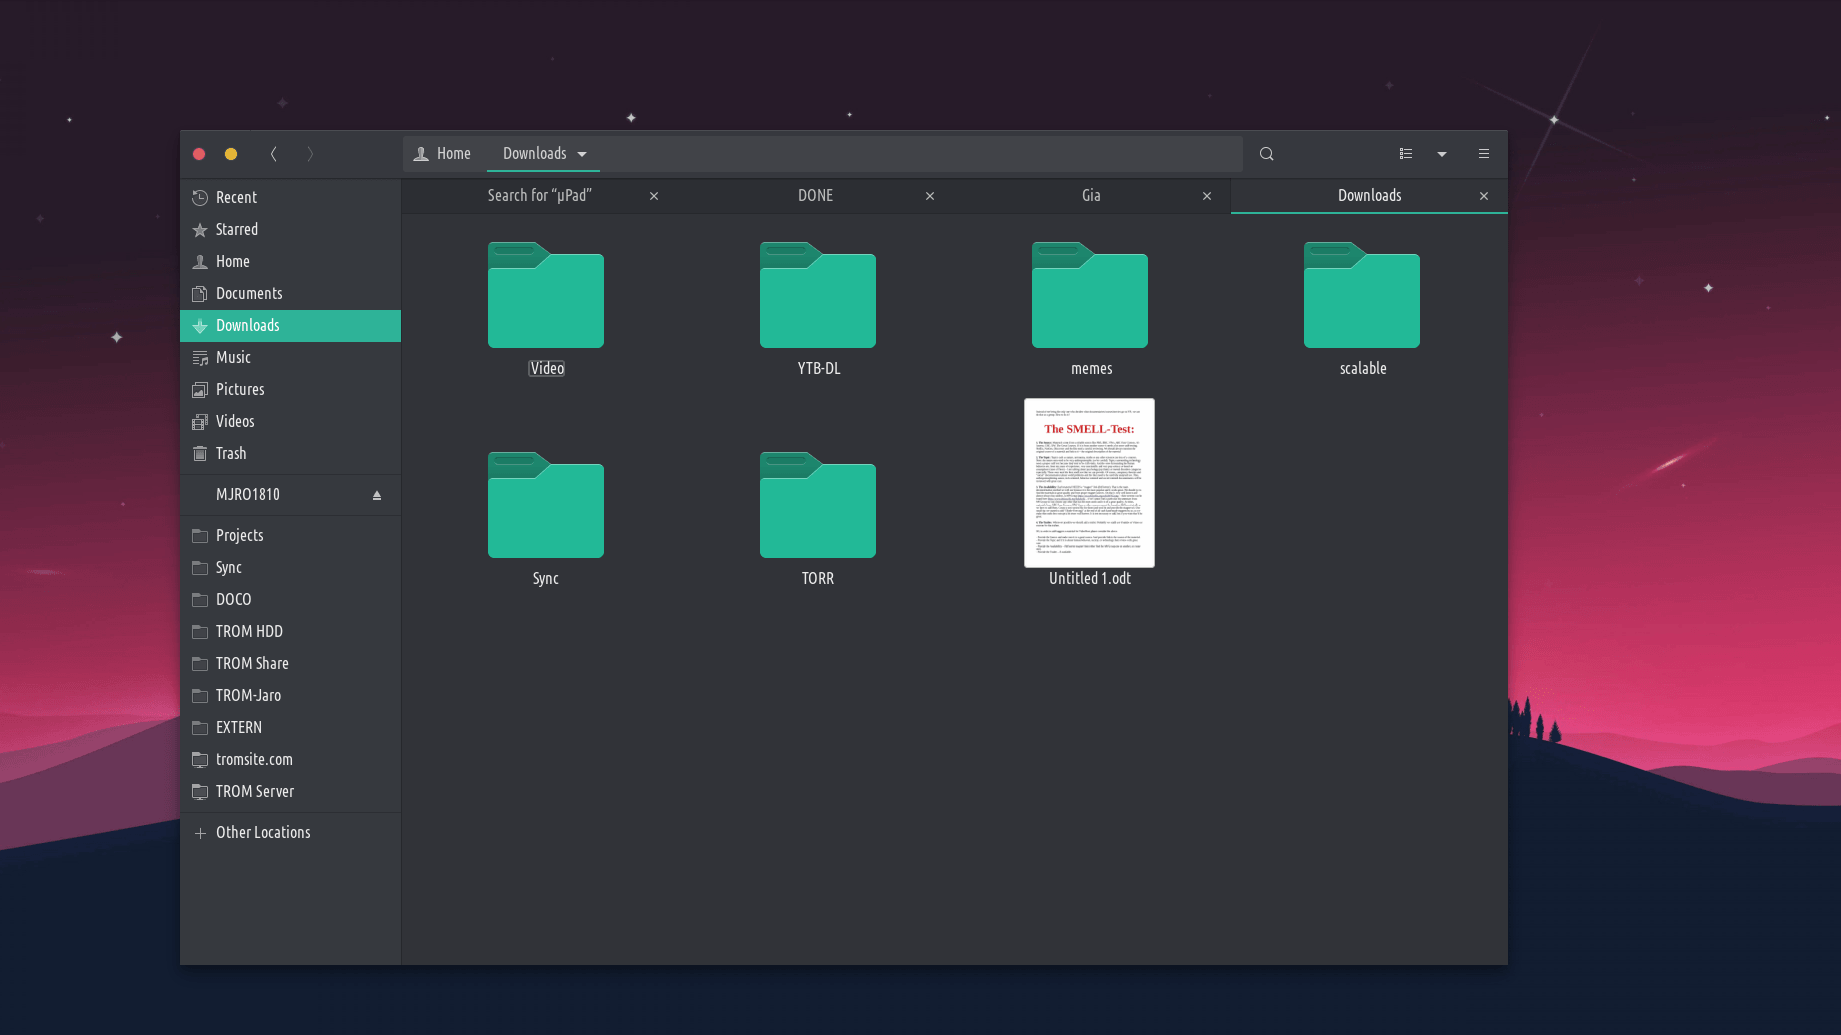The height and width of the screenshot is (1035, 1841).
Task: Expand the Downloads path dropdown
Action: [x=582, y=154]
